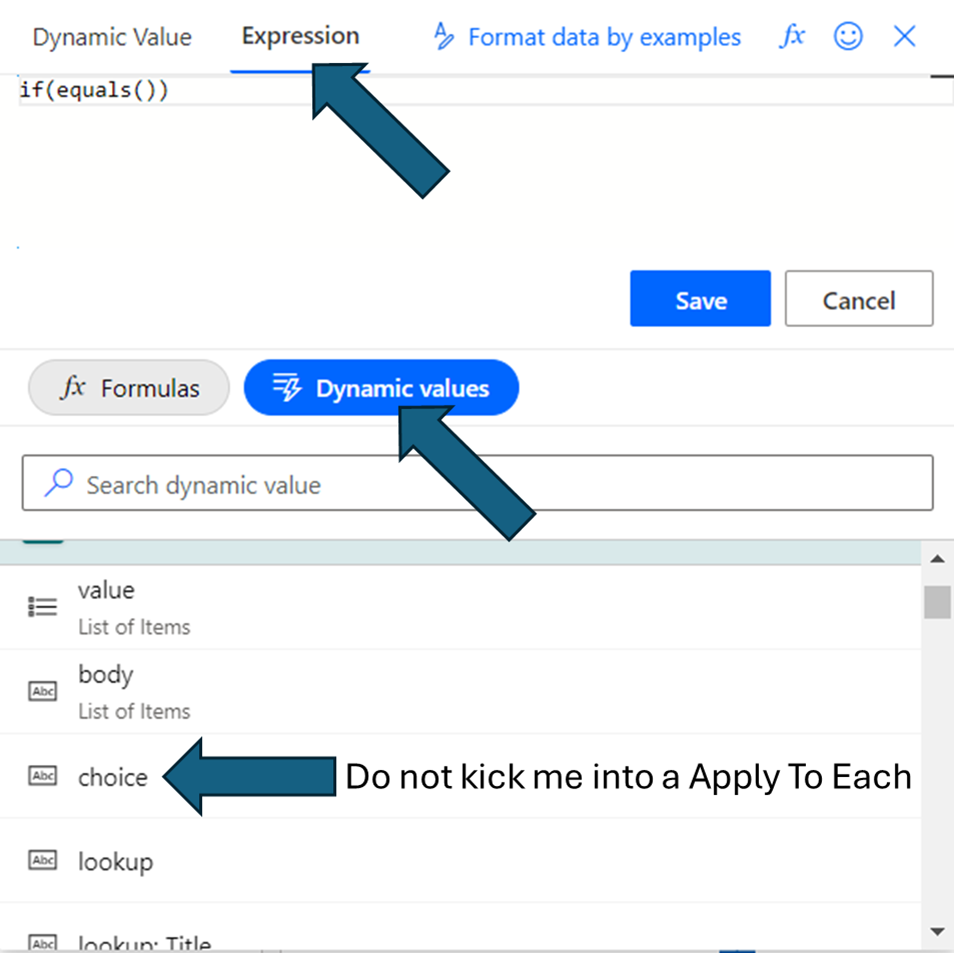
Task: Click the list icon beside value
Action: (43, 606)
